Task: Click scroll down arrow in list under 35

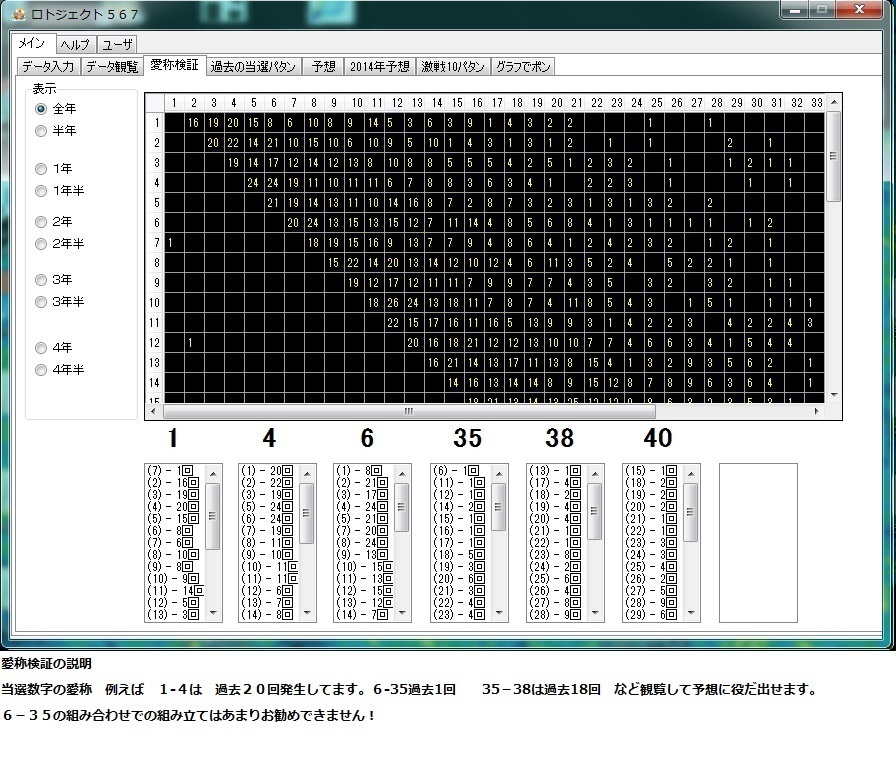Action: [x=499, y=613]
